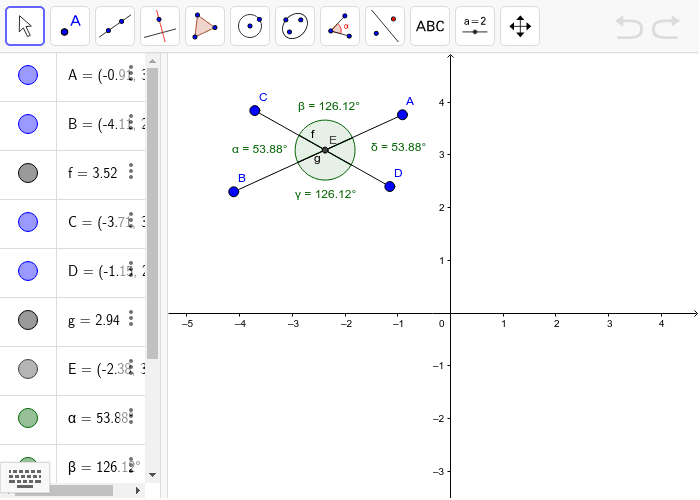This screenshot has height=500, width=700.
Task: Click the horizontal scroll right arrow
Action: (138, 490)
